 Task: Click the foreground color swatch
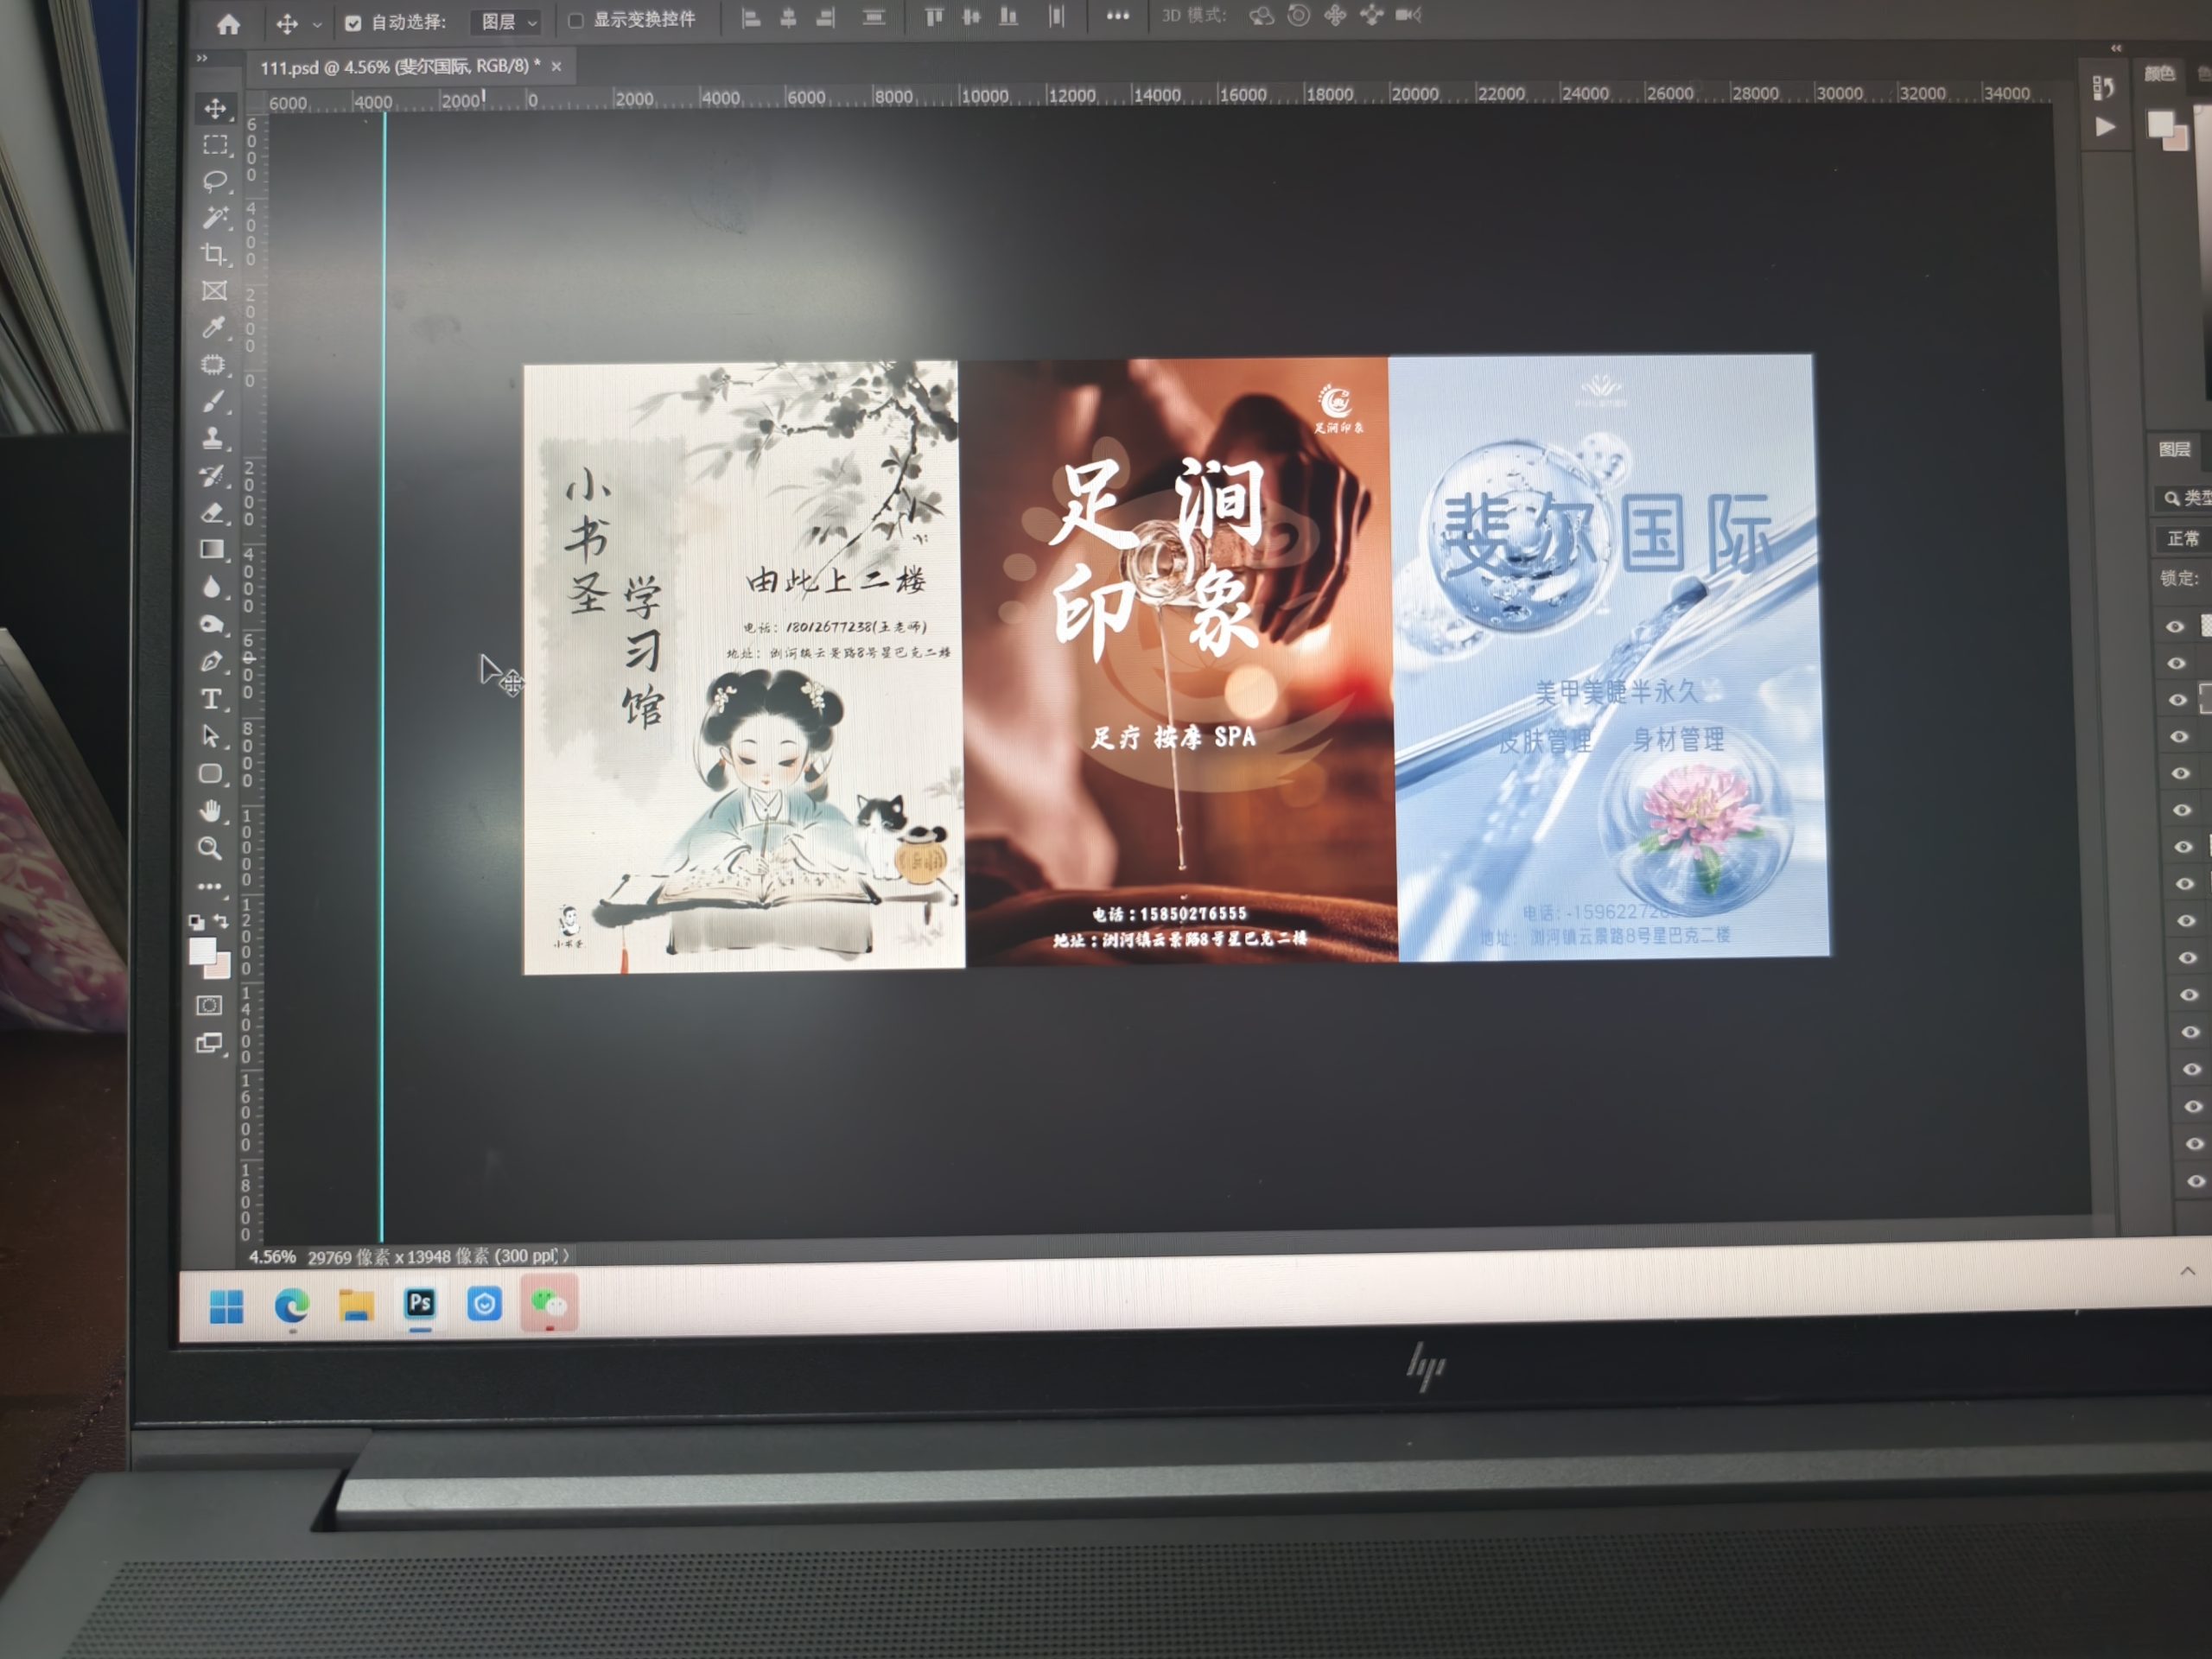201,949
